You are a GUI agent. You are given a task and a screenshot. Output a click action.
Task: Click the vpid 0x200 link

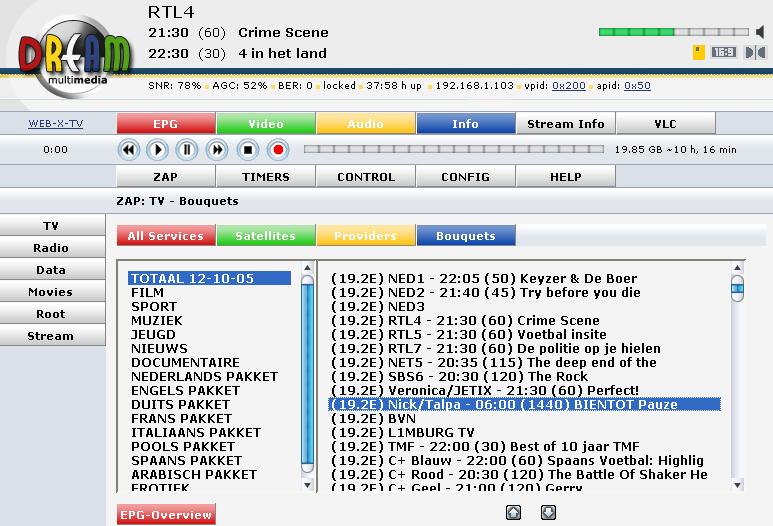click(x=568, y=85)
